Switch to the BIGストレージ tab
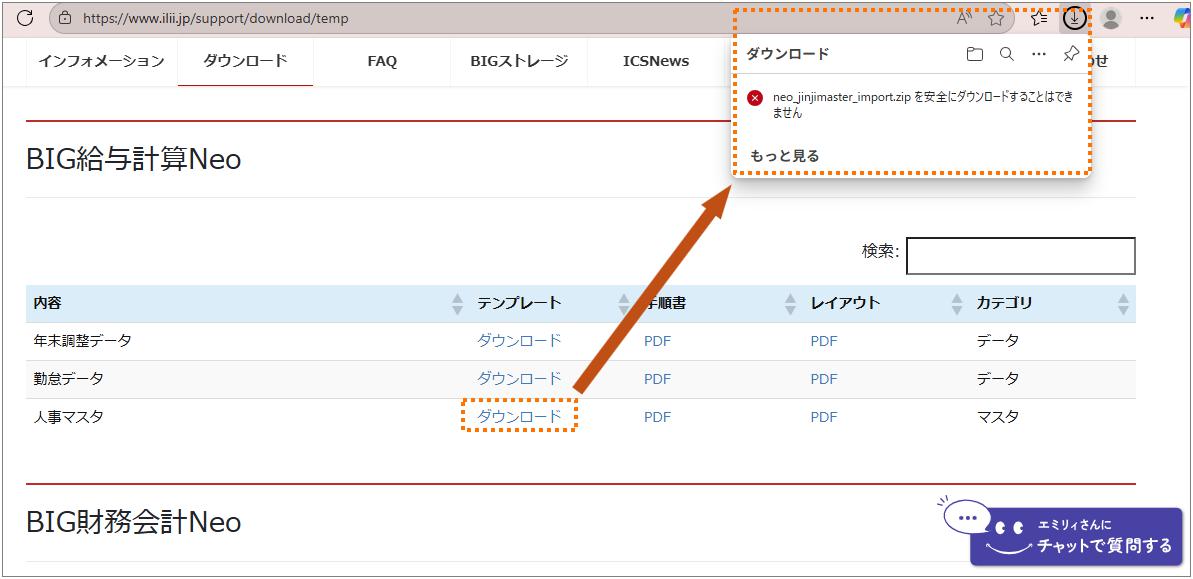Screen dimensions: 1193x579 coord(519,61)
